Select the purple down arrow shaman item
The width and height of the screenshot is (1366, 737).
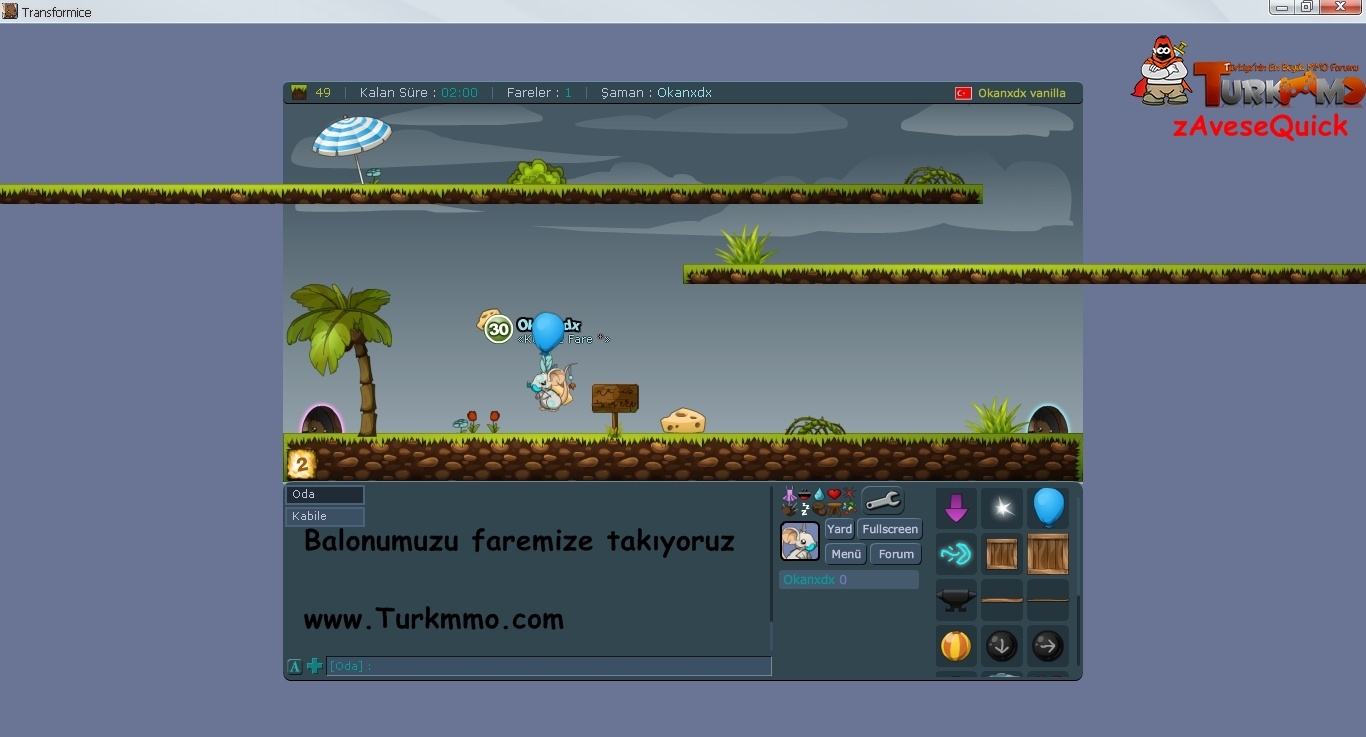click(956, 508)
